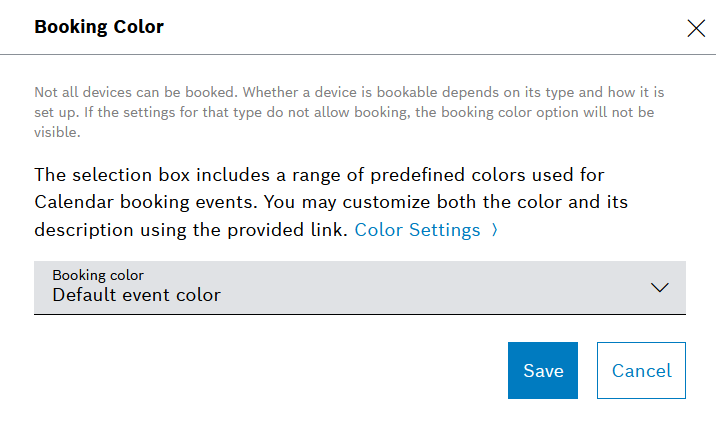
Task: Save the booking color selection
Action: pyautogui.click(x=543, y=371)
